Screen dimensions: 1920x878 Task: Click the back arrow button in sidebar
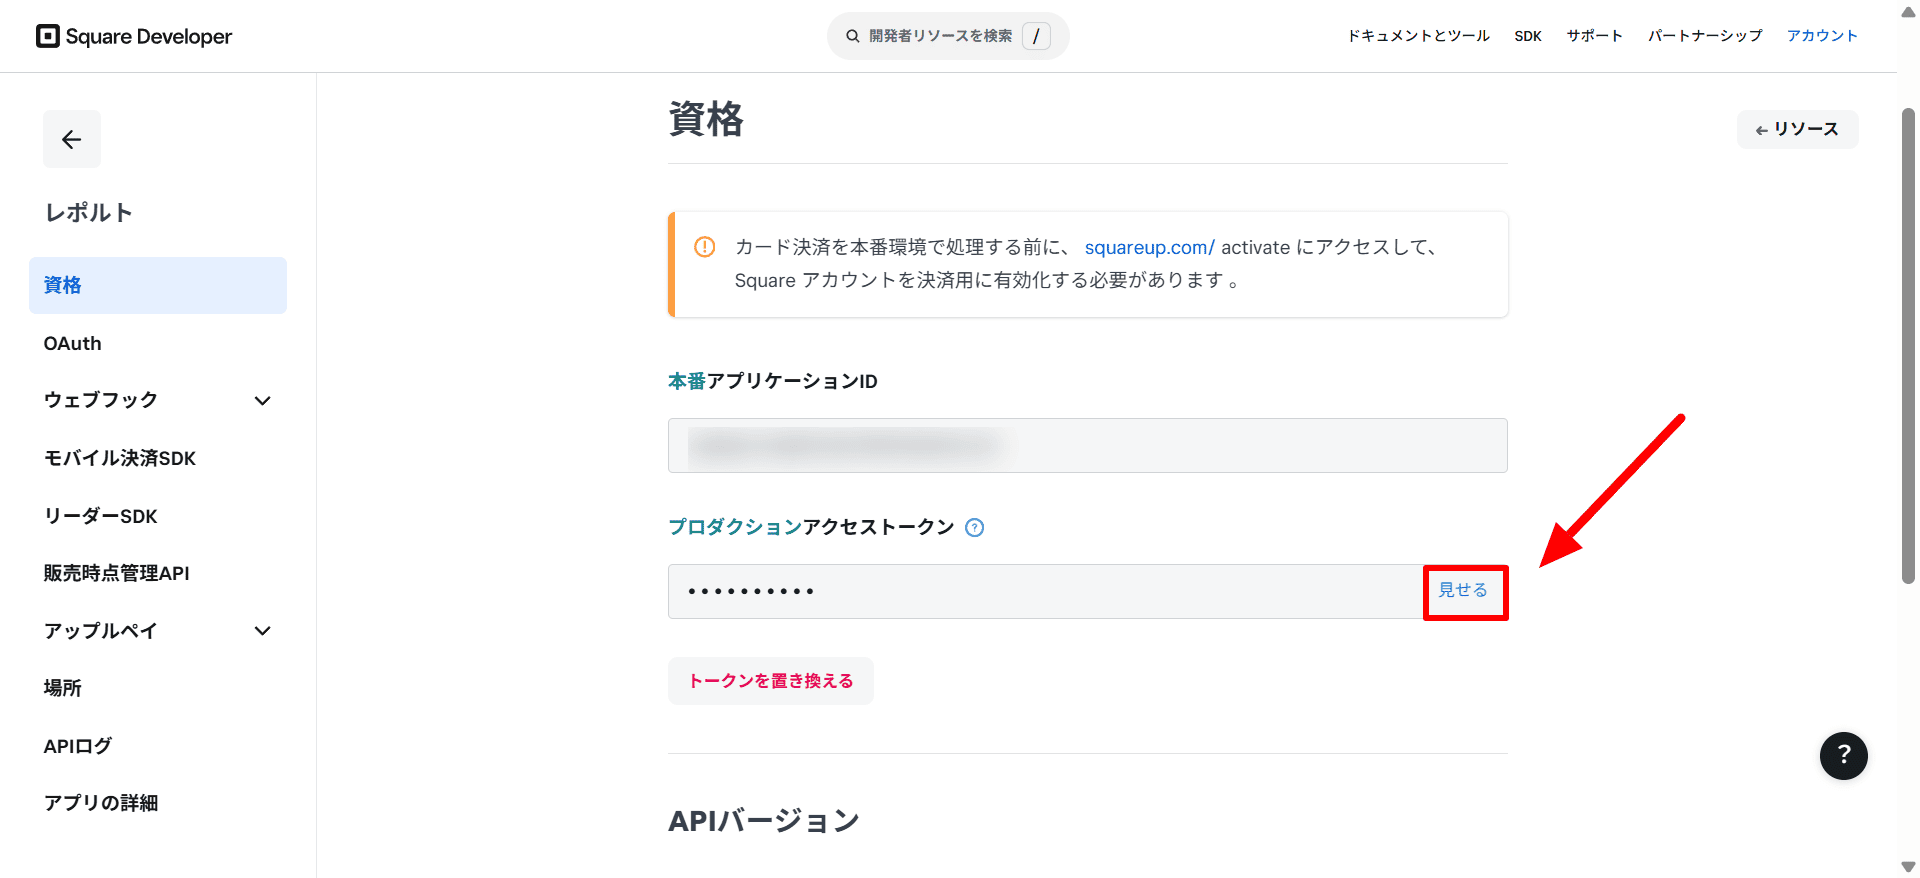point(72,139)
